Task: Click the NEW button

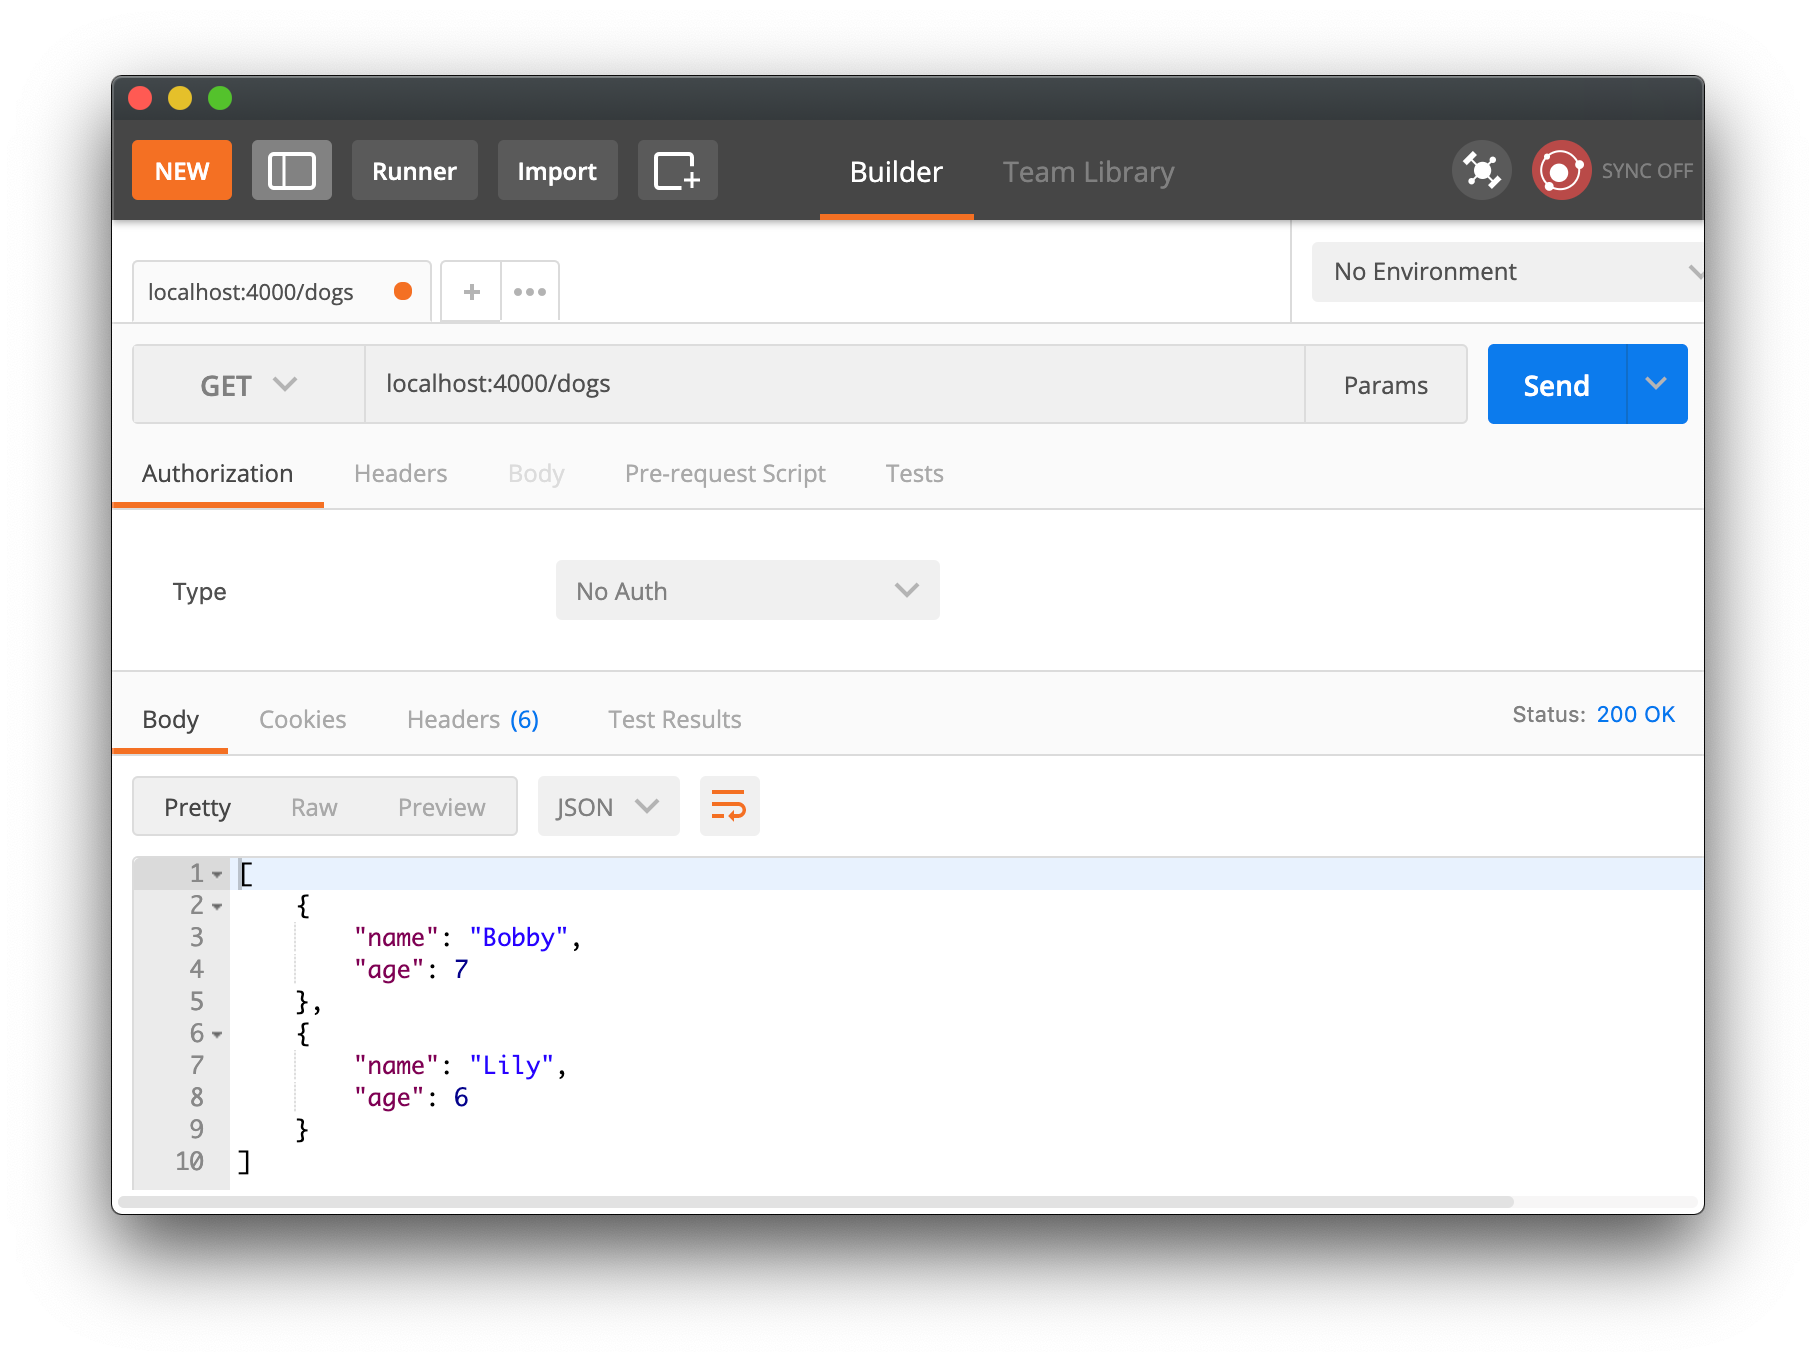Action: [x=182, y=170]
